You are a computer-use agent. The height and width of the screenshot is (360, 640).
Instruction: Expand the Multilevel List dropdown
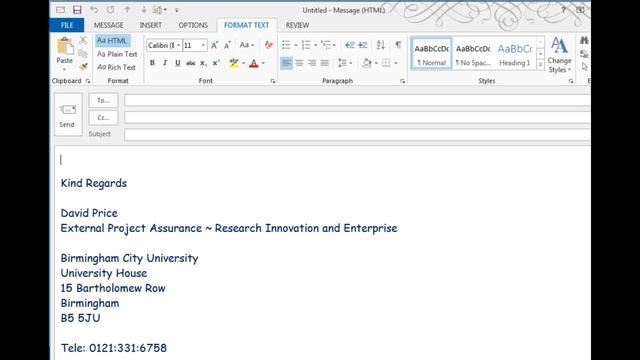click(x=334, y=45)
